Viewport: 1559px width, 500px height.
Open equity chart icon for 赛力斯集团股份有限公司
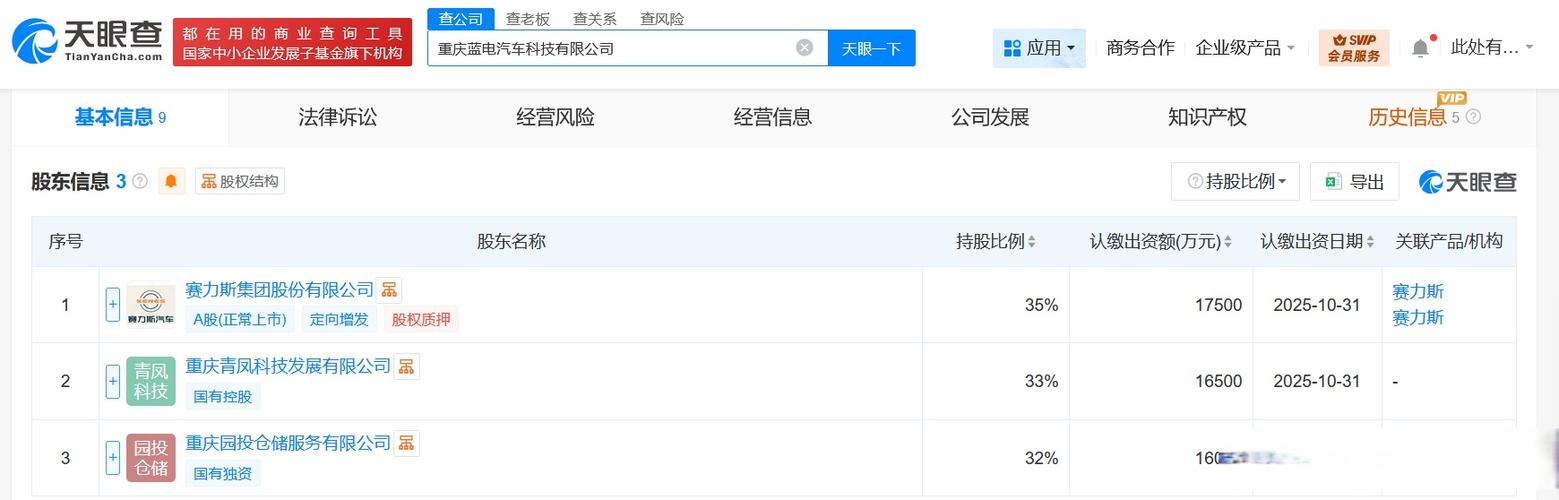(389, 290)
